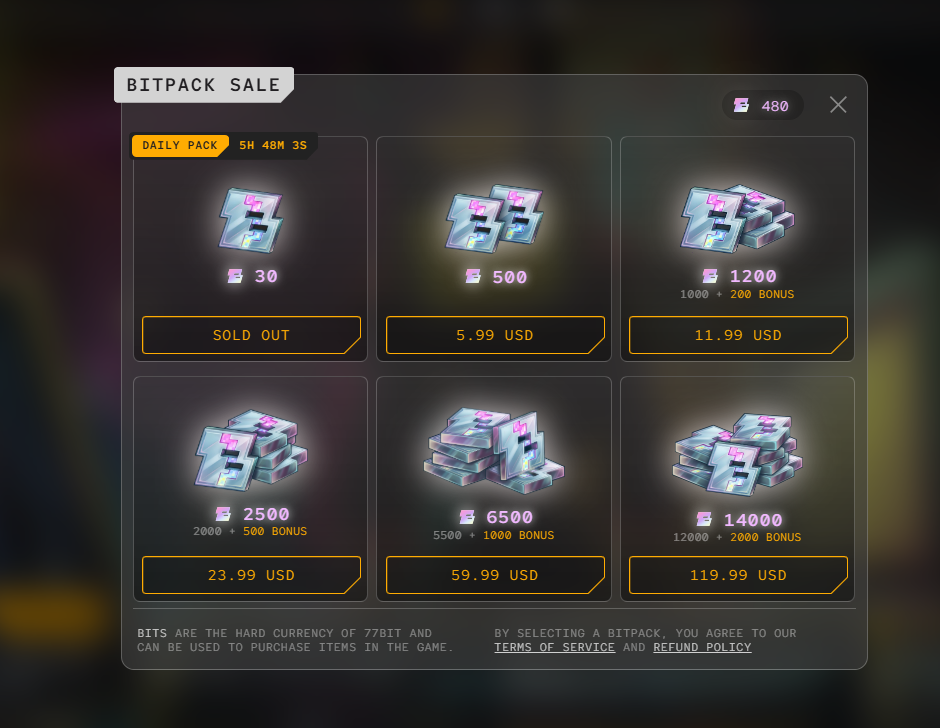Choose the 6500 bits pile artwork

click(x=494, y=451)
